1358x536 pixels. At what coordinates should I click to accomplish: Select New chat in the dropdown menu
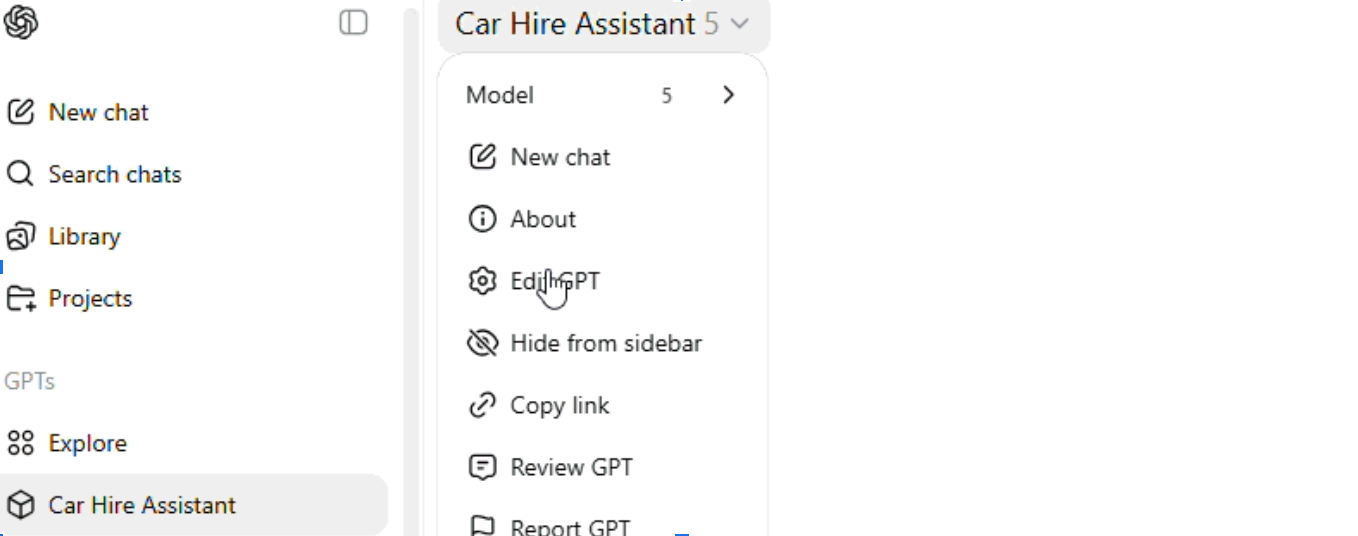coord(603,157)
